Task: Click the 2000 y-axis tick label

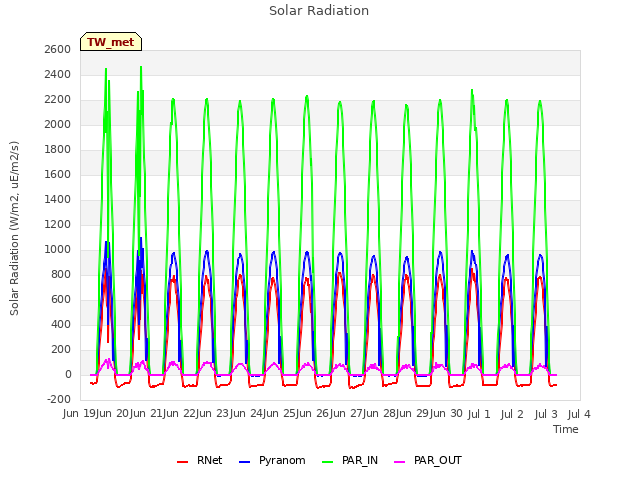Action: click(x=58, y=124)
